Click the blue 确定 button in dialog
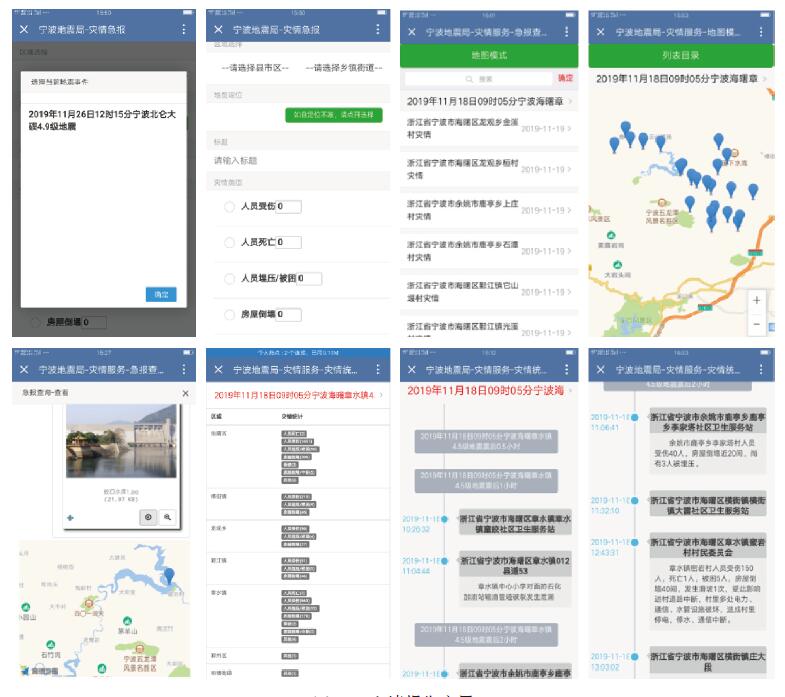 [x=161, y=294]
